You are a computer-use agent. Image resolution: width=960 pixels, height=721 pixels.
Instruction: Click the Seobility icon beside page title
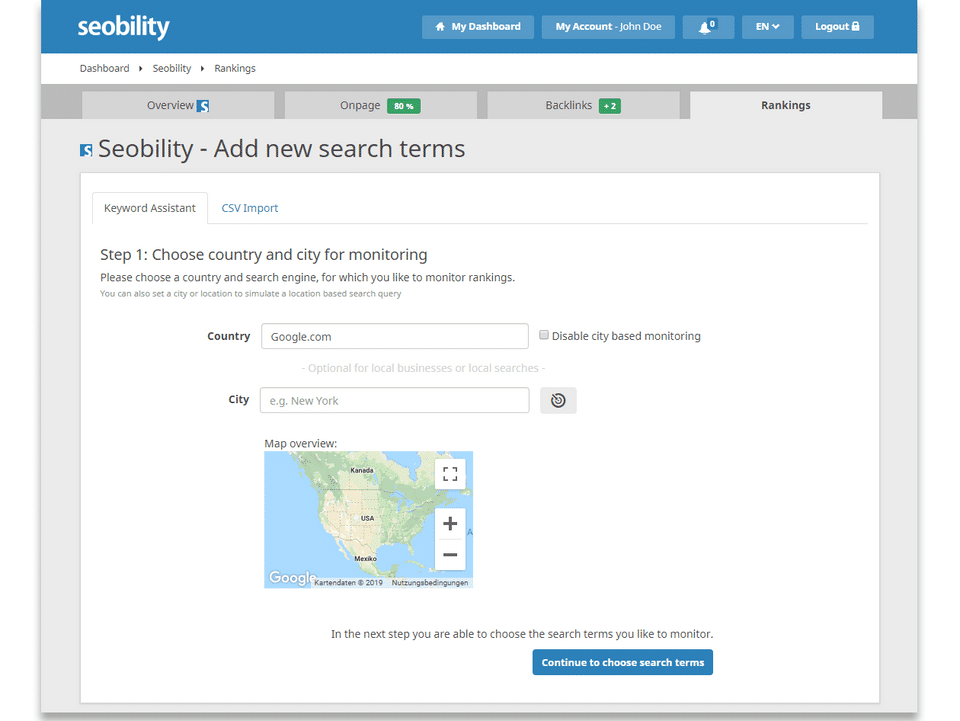point(86,150)
